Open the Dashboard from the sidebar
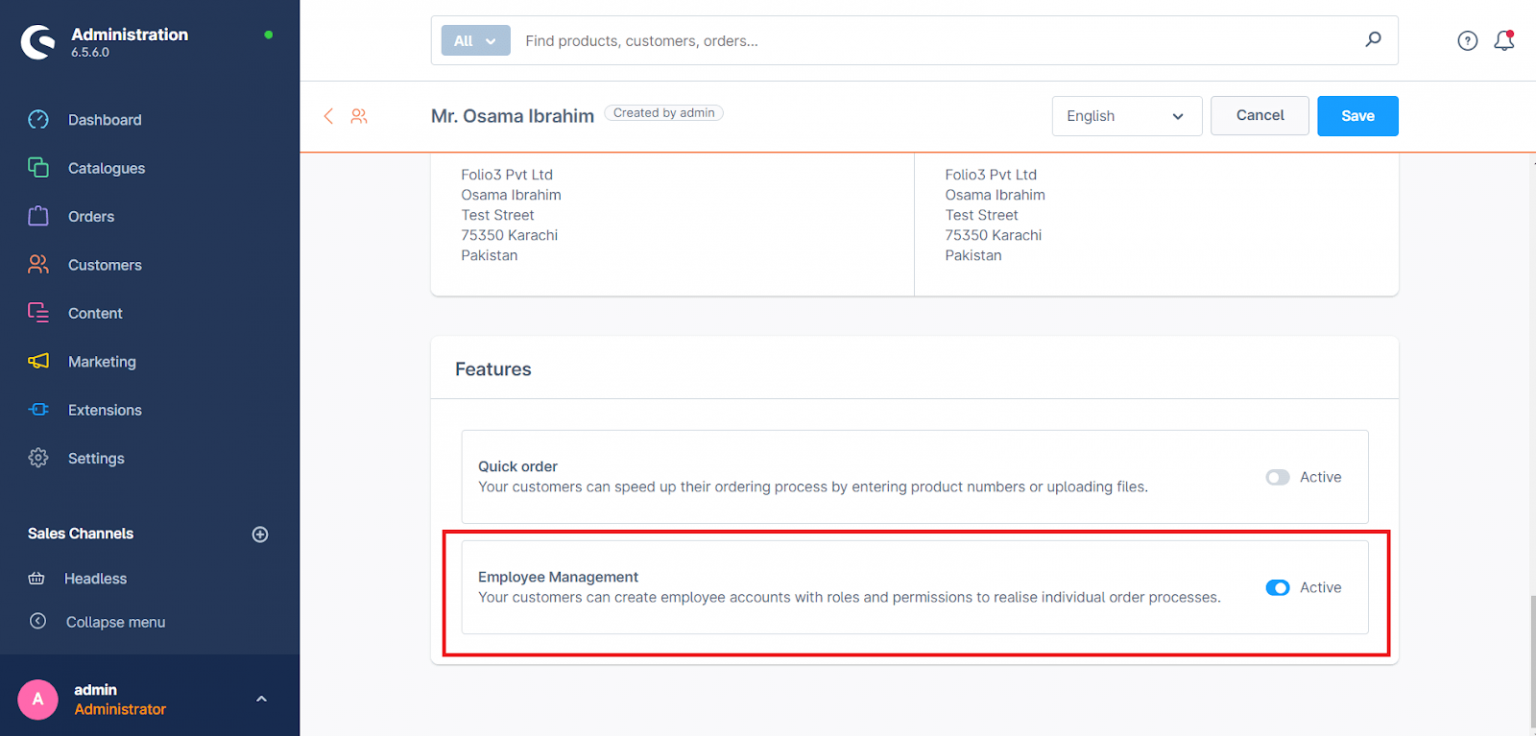 pos(104,119)
